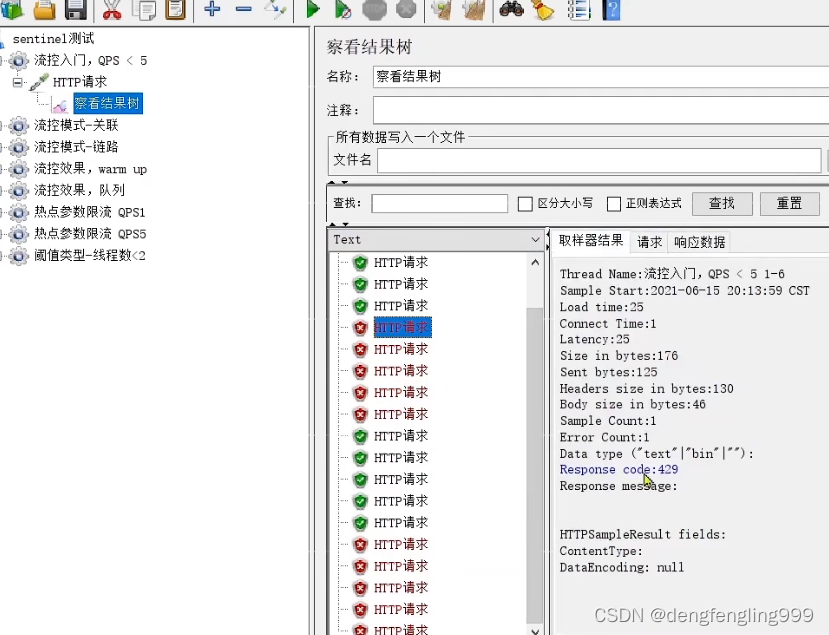Screen dimensions: 829x635
Task: Click the gear icon of 流控入门, QPS < 5
Action: tap(19, 60)
